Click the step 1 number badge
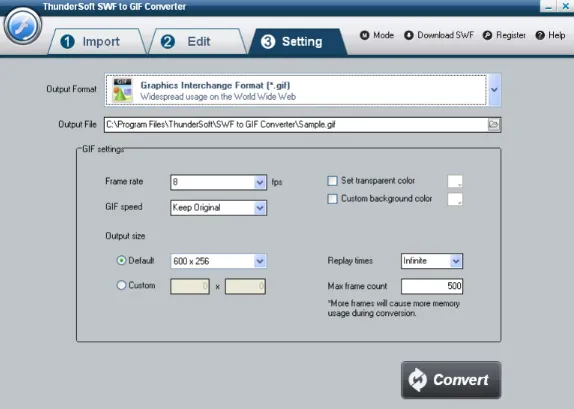Viewport: 574px width, 409px height. [x=67, y=42]
